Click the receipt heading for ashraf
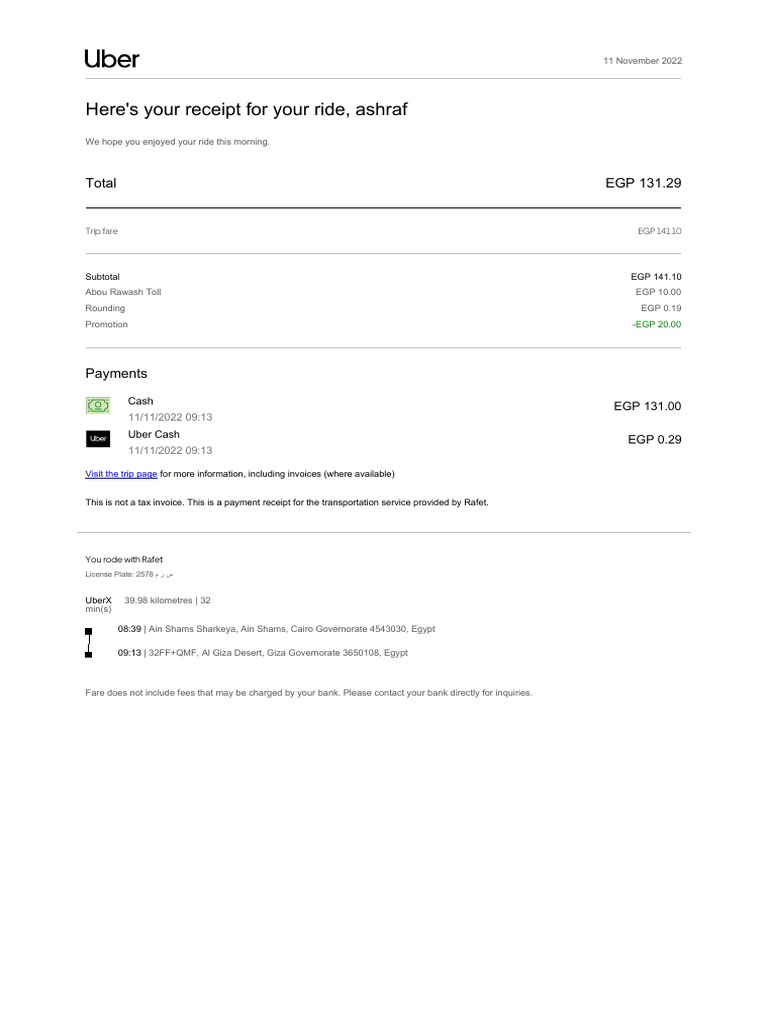This screenshot has width=768, height=1024. [x=246, y=109]
